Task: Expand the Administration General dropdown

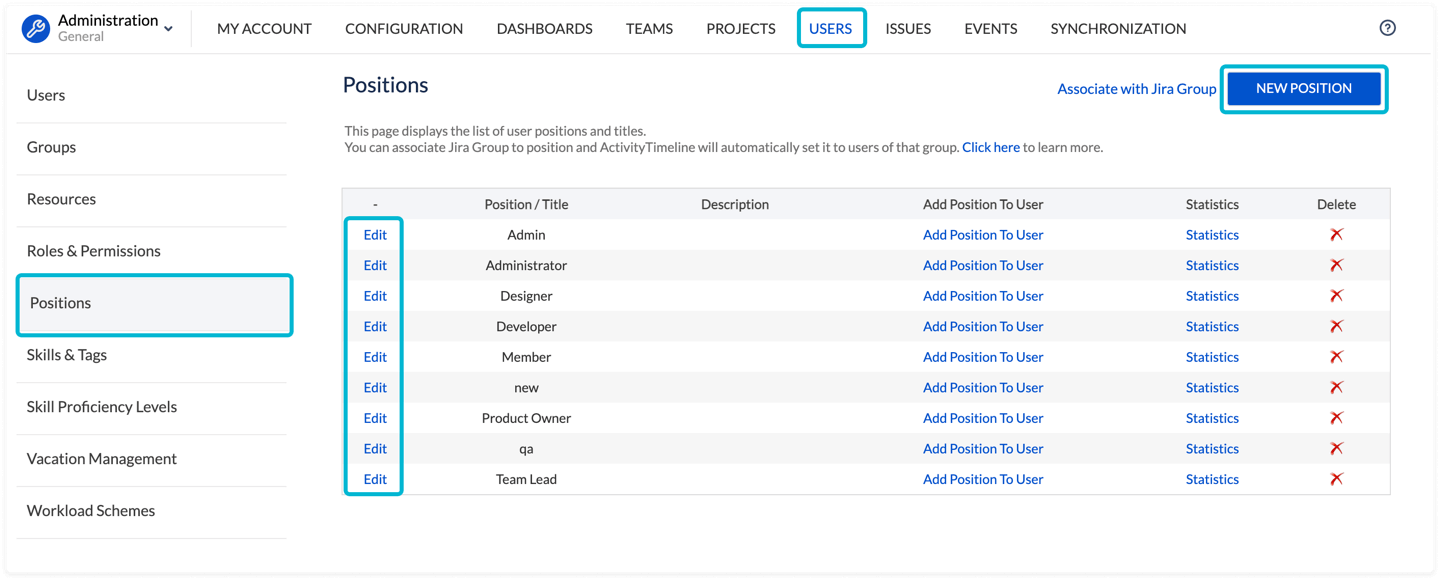Action: [166, 27]
